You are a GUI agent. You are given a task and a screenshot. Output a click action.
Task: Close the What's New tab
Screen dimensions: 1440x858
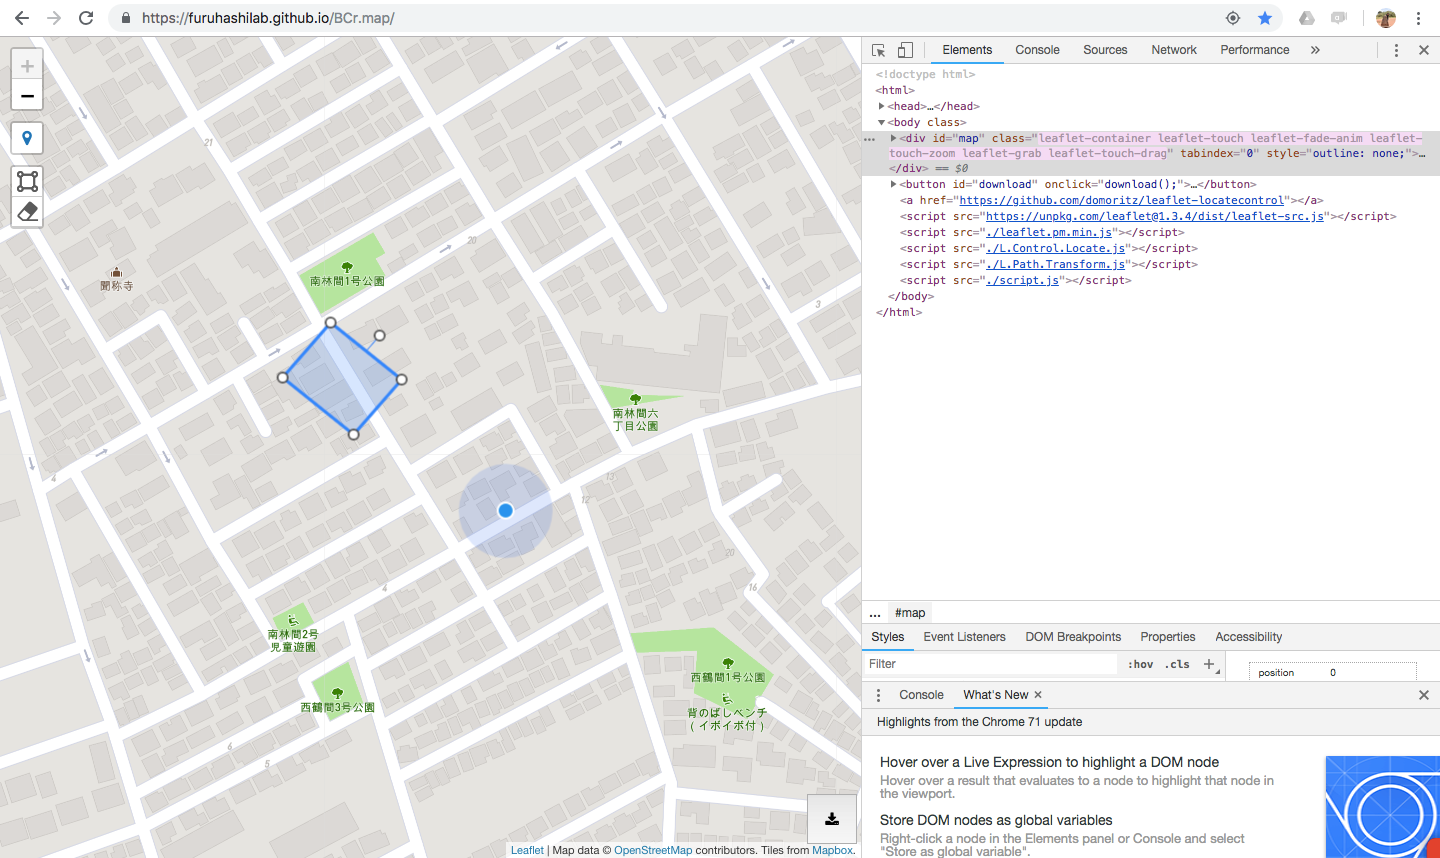(x=1038, y=695)
